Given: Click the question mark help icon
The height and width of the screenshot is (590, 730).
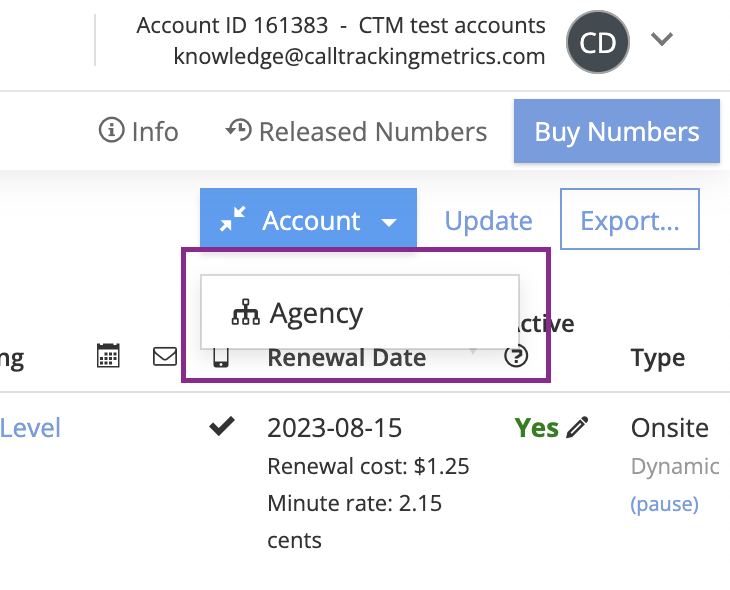Looking at the screenshot, I should coord(516,356).
